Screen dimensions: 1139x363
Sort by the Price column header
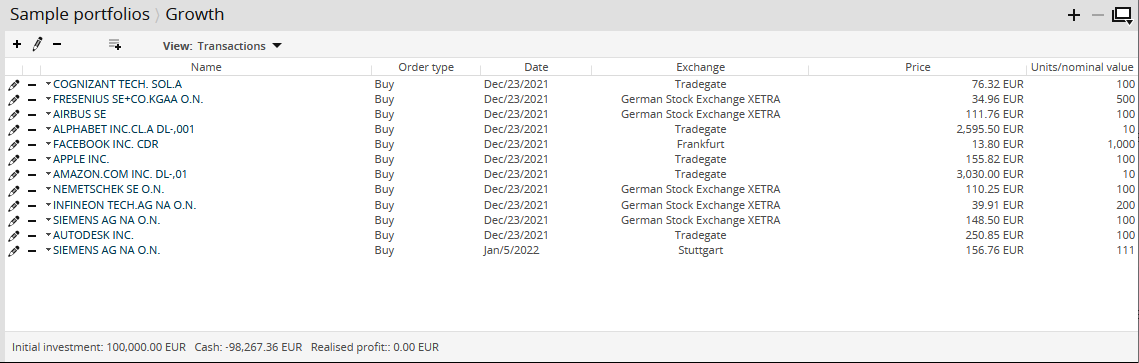click(917, 67)
